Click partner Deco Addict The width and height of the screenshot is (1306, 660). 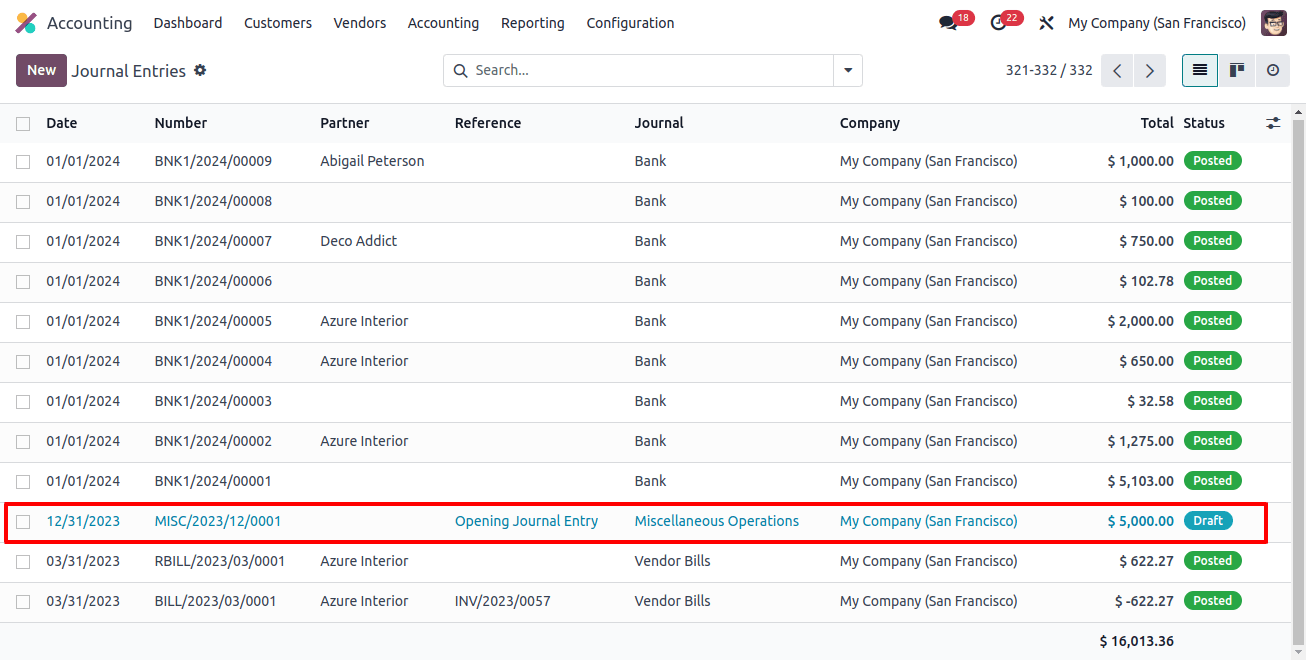[x=359, y=241]
